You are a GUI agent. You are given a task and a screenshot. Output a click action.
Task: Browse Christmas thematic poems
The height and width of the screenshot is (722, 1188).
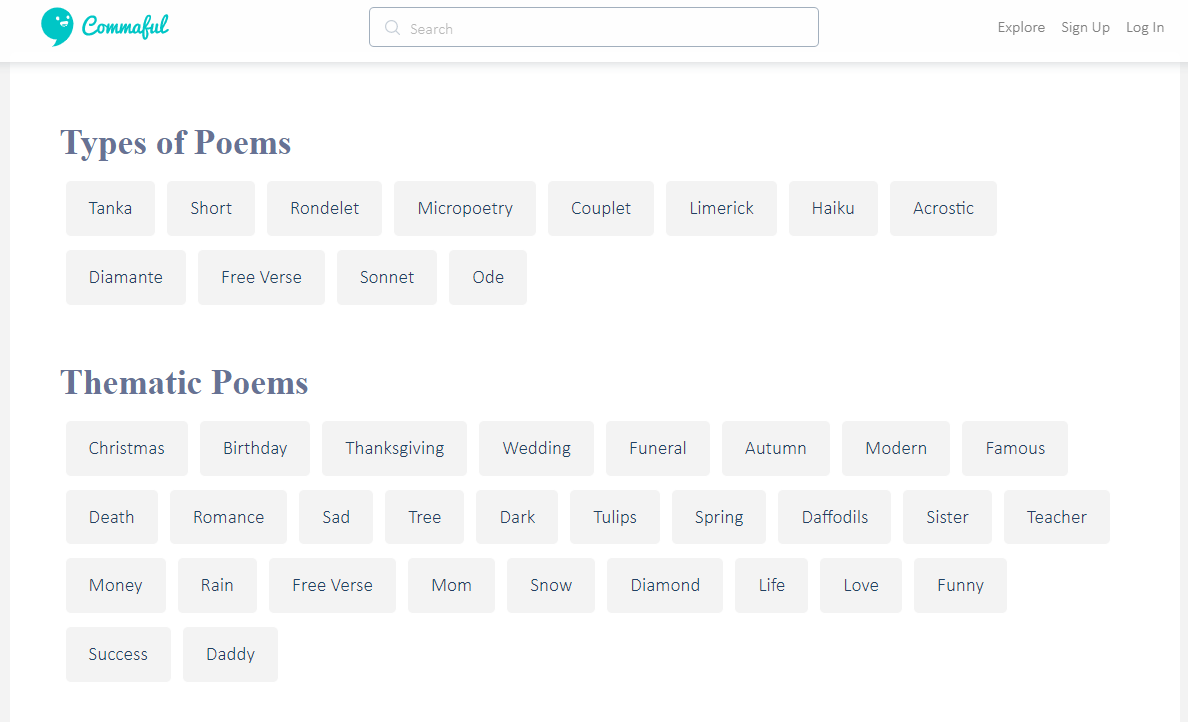tap(126, 448)
